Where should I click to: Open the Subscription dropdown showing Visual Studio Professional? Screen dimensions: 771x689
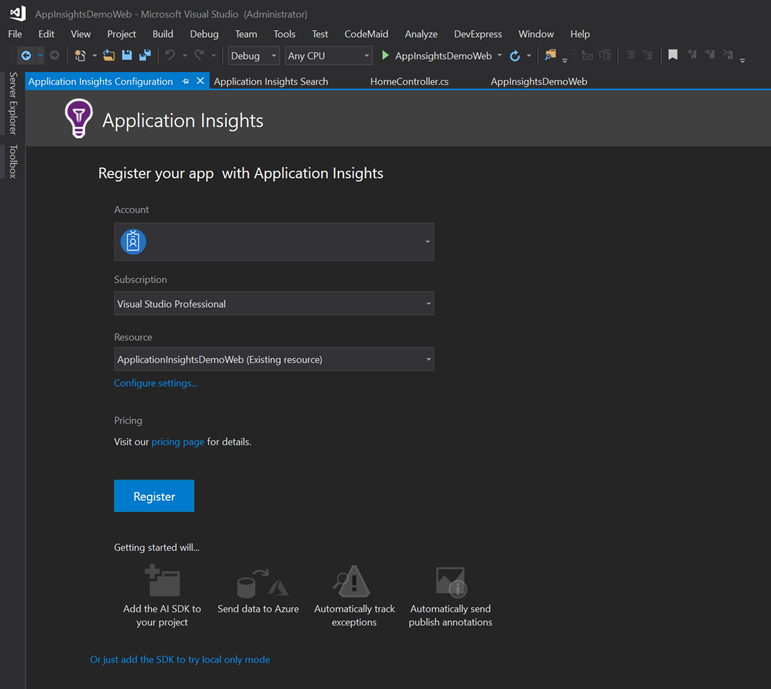[x=274, y=303]
